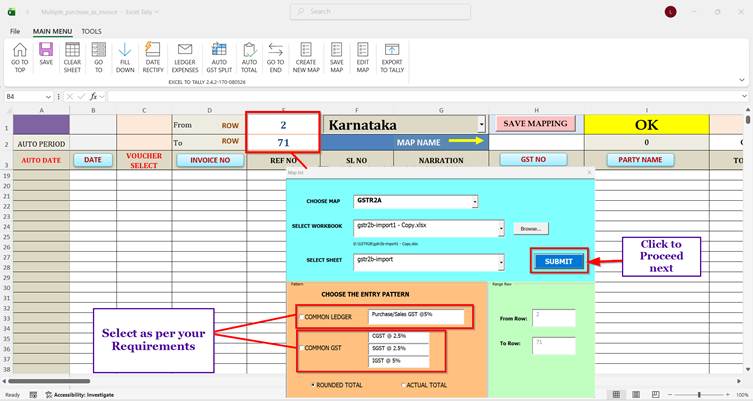Screen dimensions: 753x401
Task: Click the Search box in title bar
Action: pyautogui.click(x=380, y=12)
